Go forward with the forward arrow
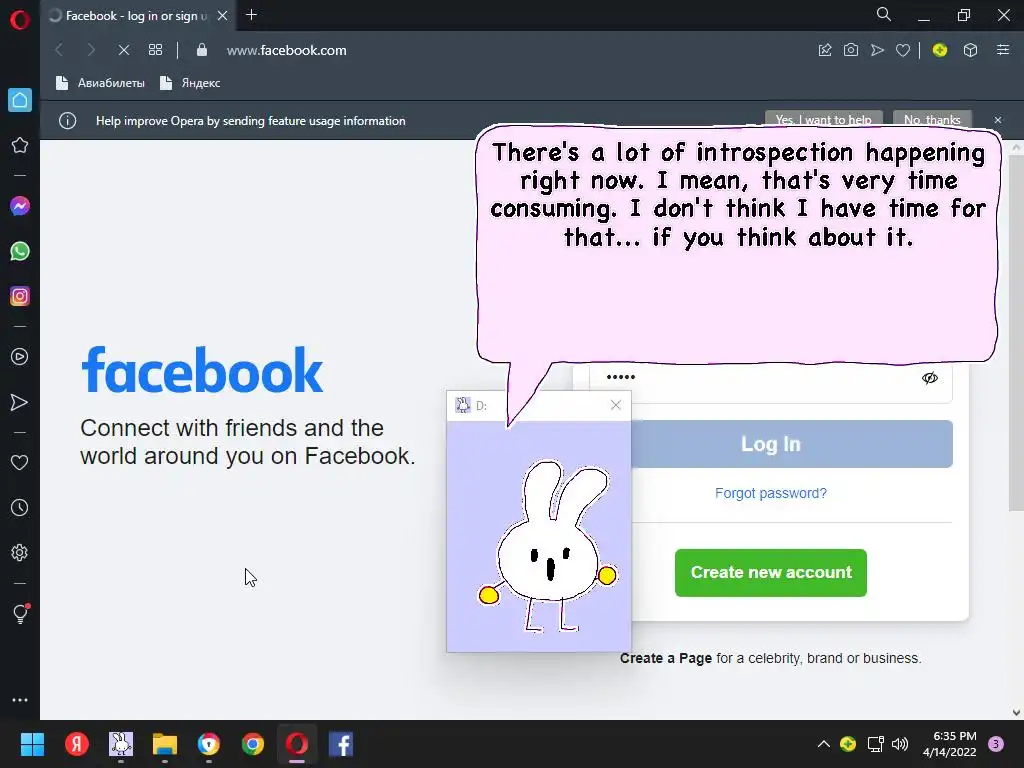The height and width of the screenshot is (768, 1024). point(91,50)
